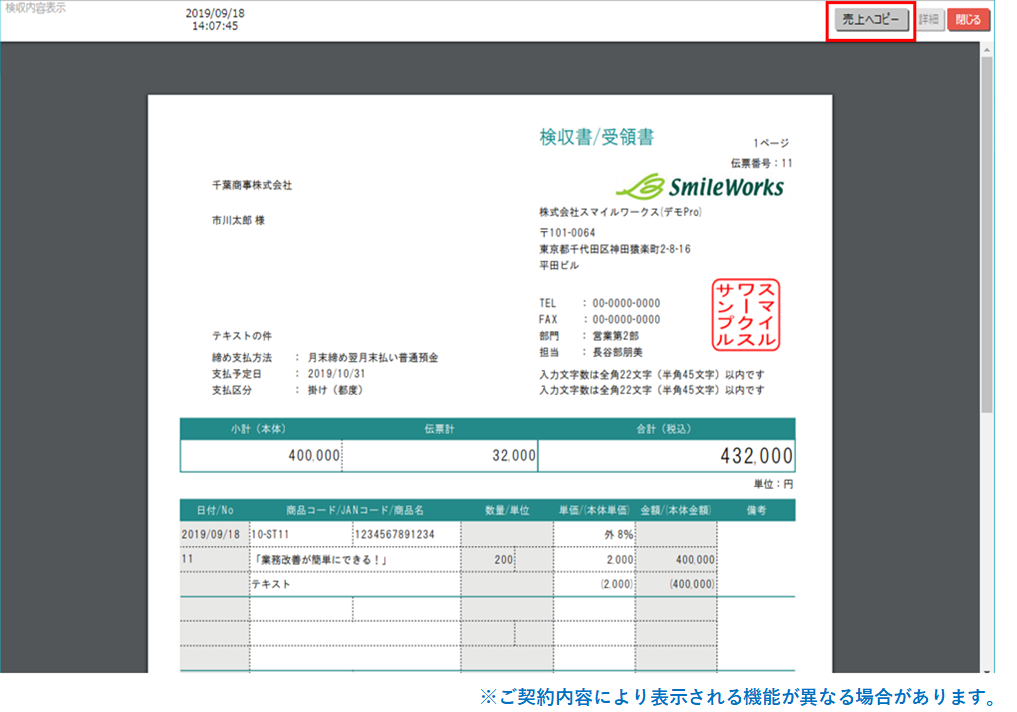Image resolution: width=1017 pixels, height=712 pixels.
Task: Select the recipient 市川太郎 様
Action: 238,220
